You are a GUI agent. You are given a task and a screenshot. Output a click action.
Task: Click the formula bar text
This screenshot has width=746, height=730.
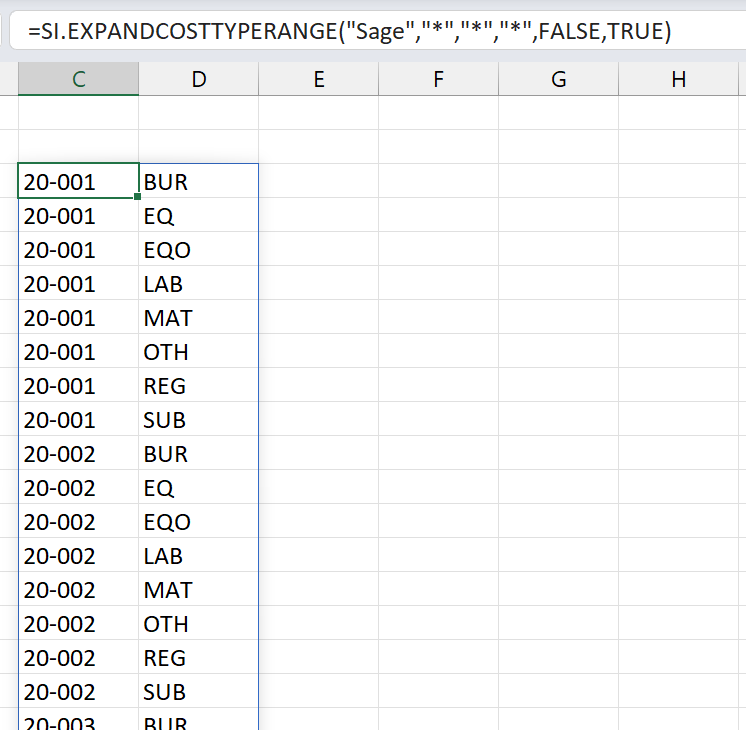tap(349, 32)
